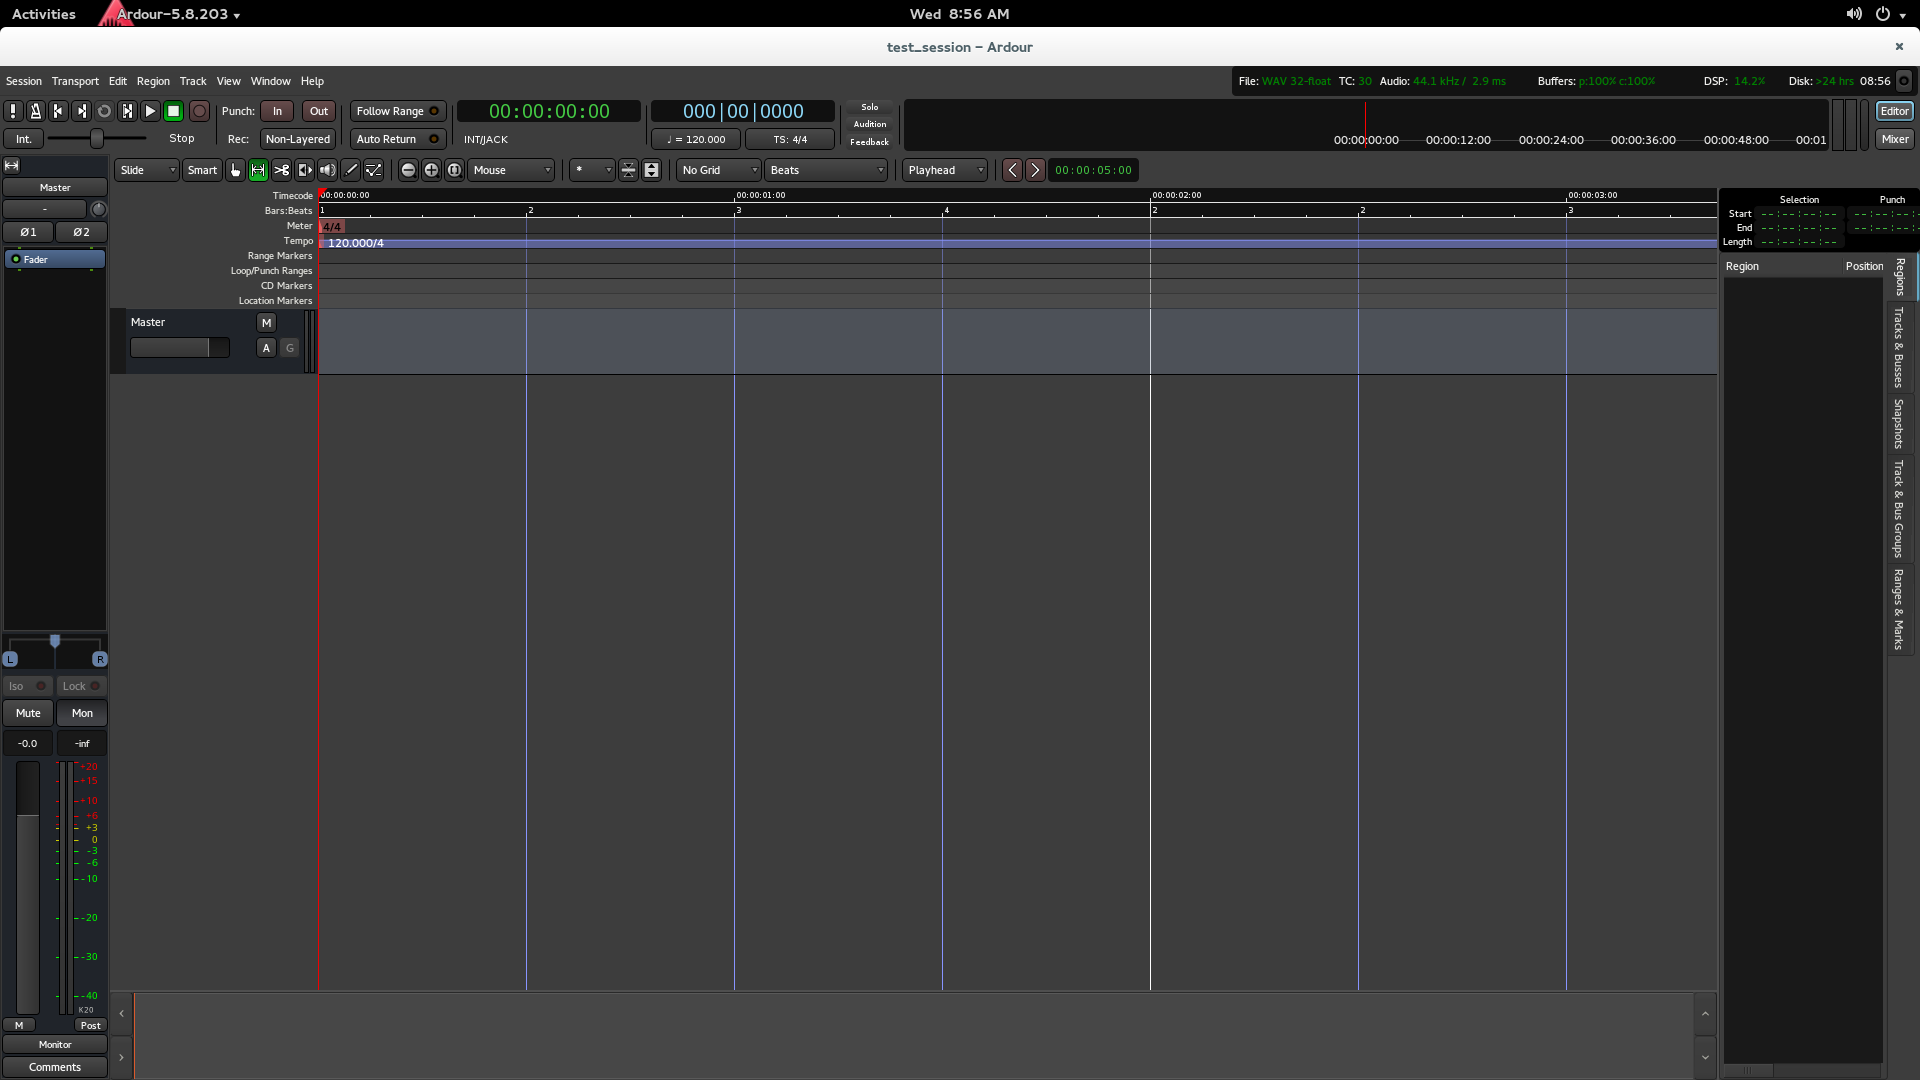The height and width of the screenshot is (1080, 1920).
Task: Select the Grab hand tool
Action: point(235,170)
